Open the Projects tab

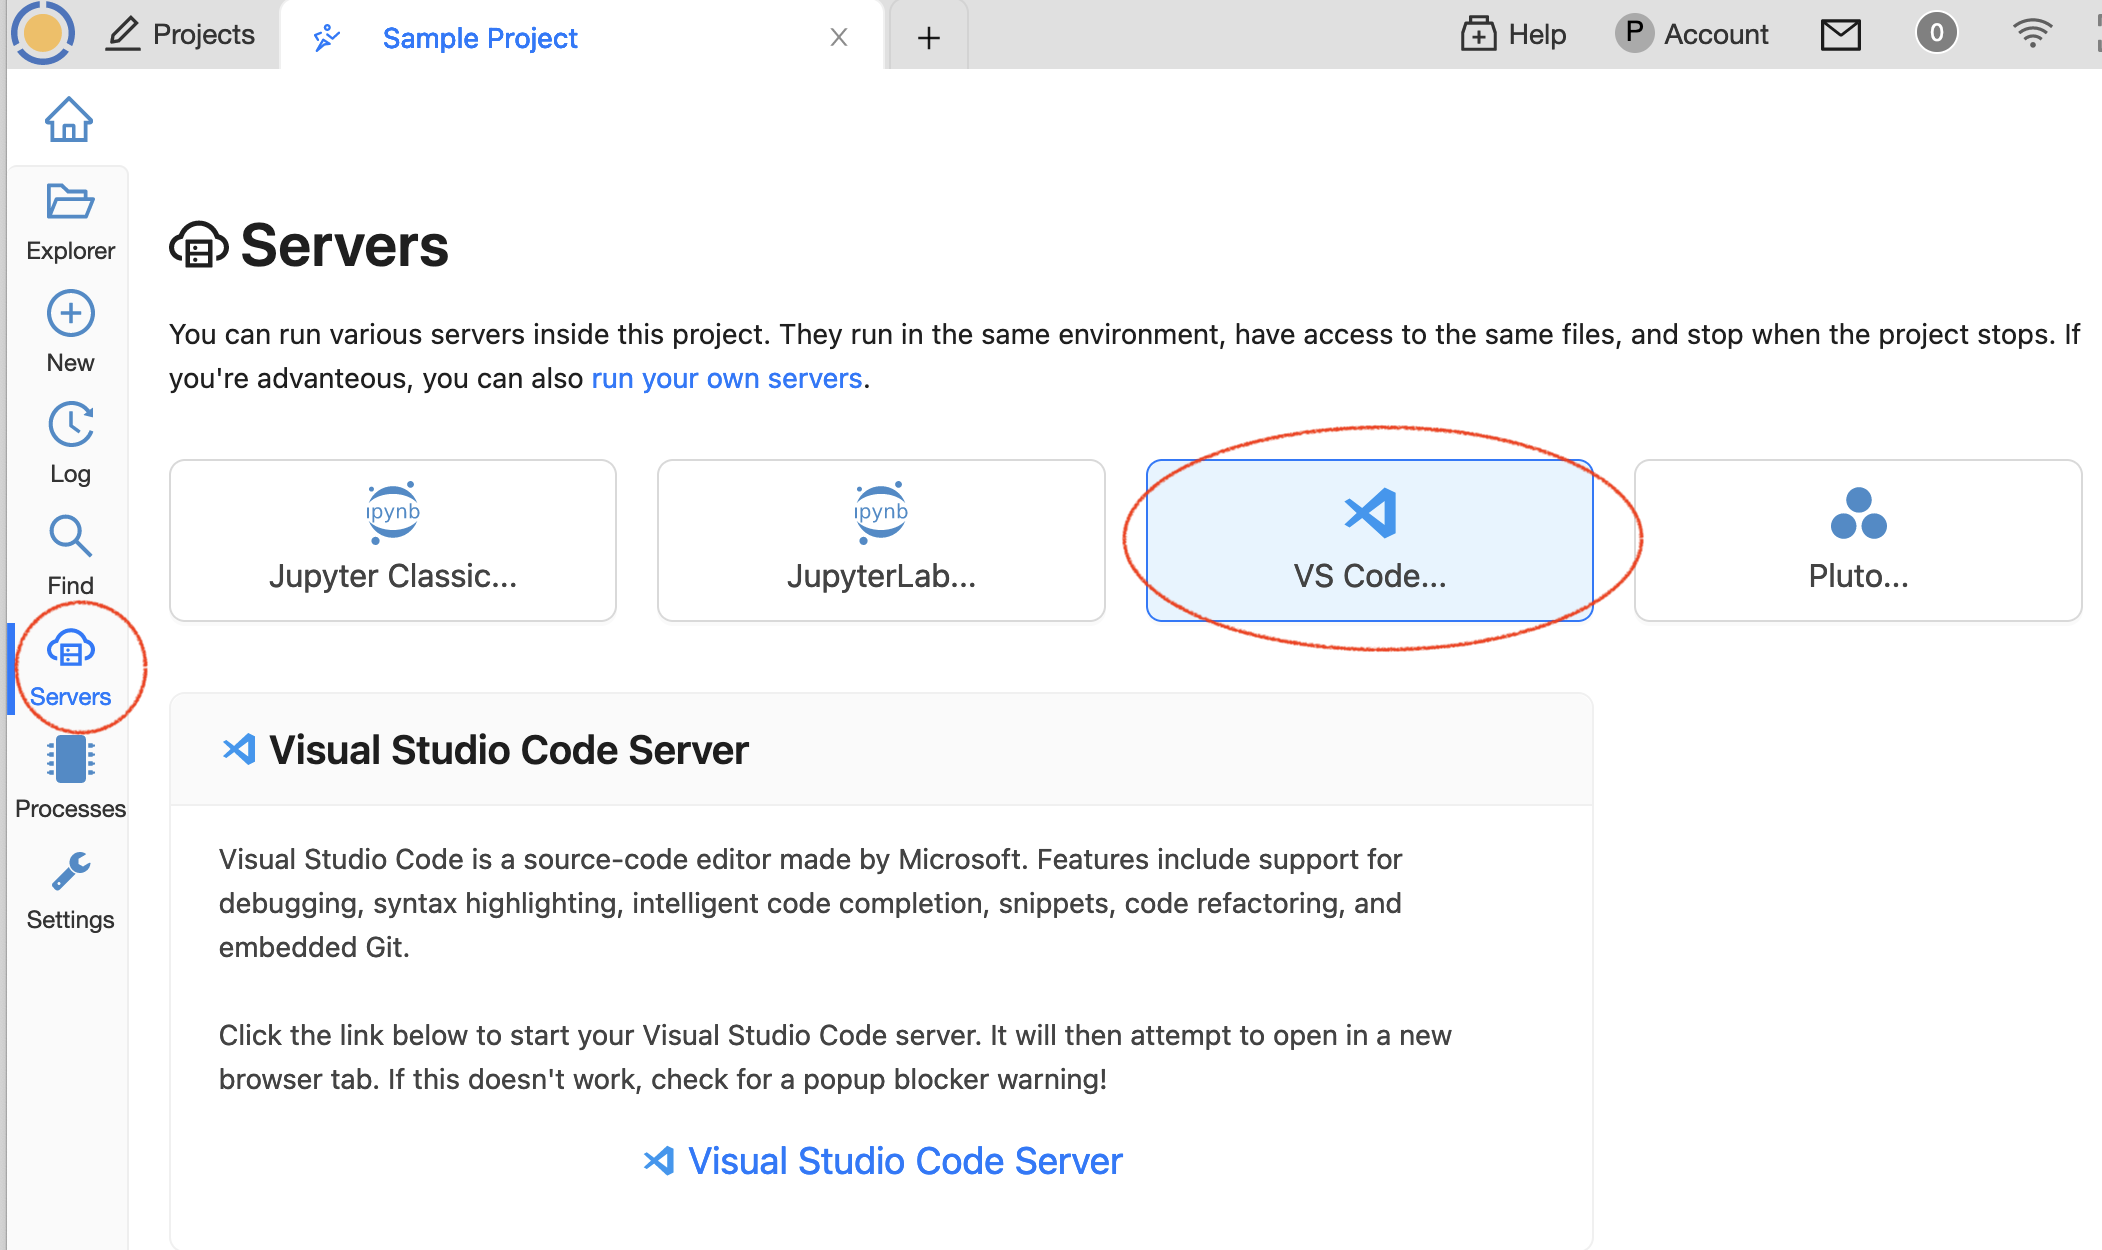[x=181, y=34]
